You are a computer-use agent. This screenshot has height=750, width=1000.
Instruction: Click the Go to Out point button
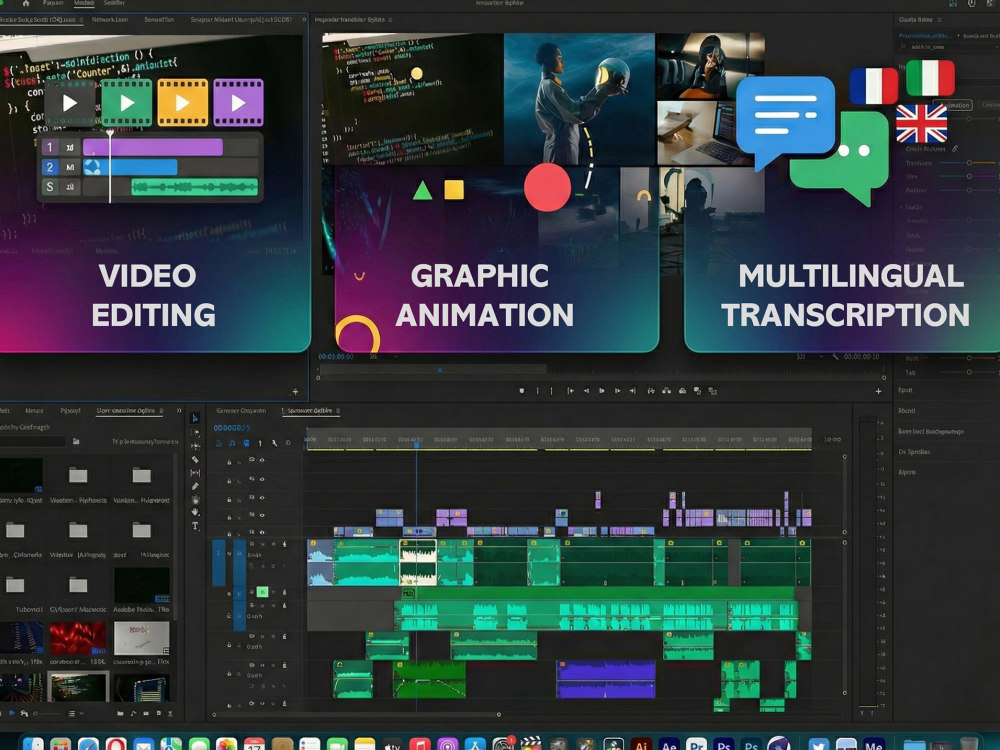[632, 391]
